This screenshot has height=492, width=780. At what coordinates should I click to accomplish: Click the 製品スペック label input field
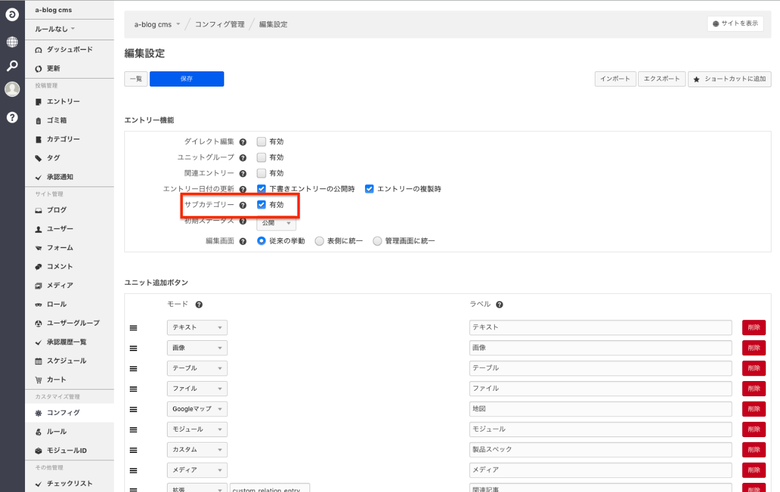click(x=600, y=450)
